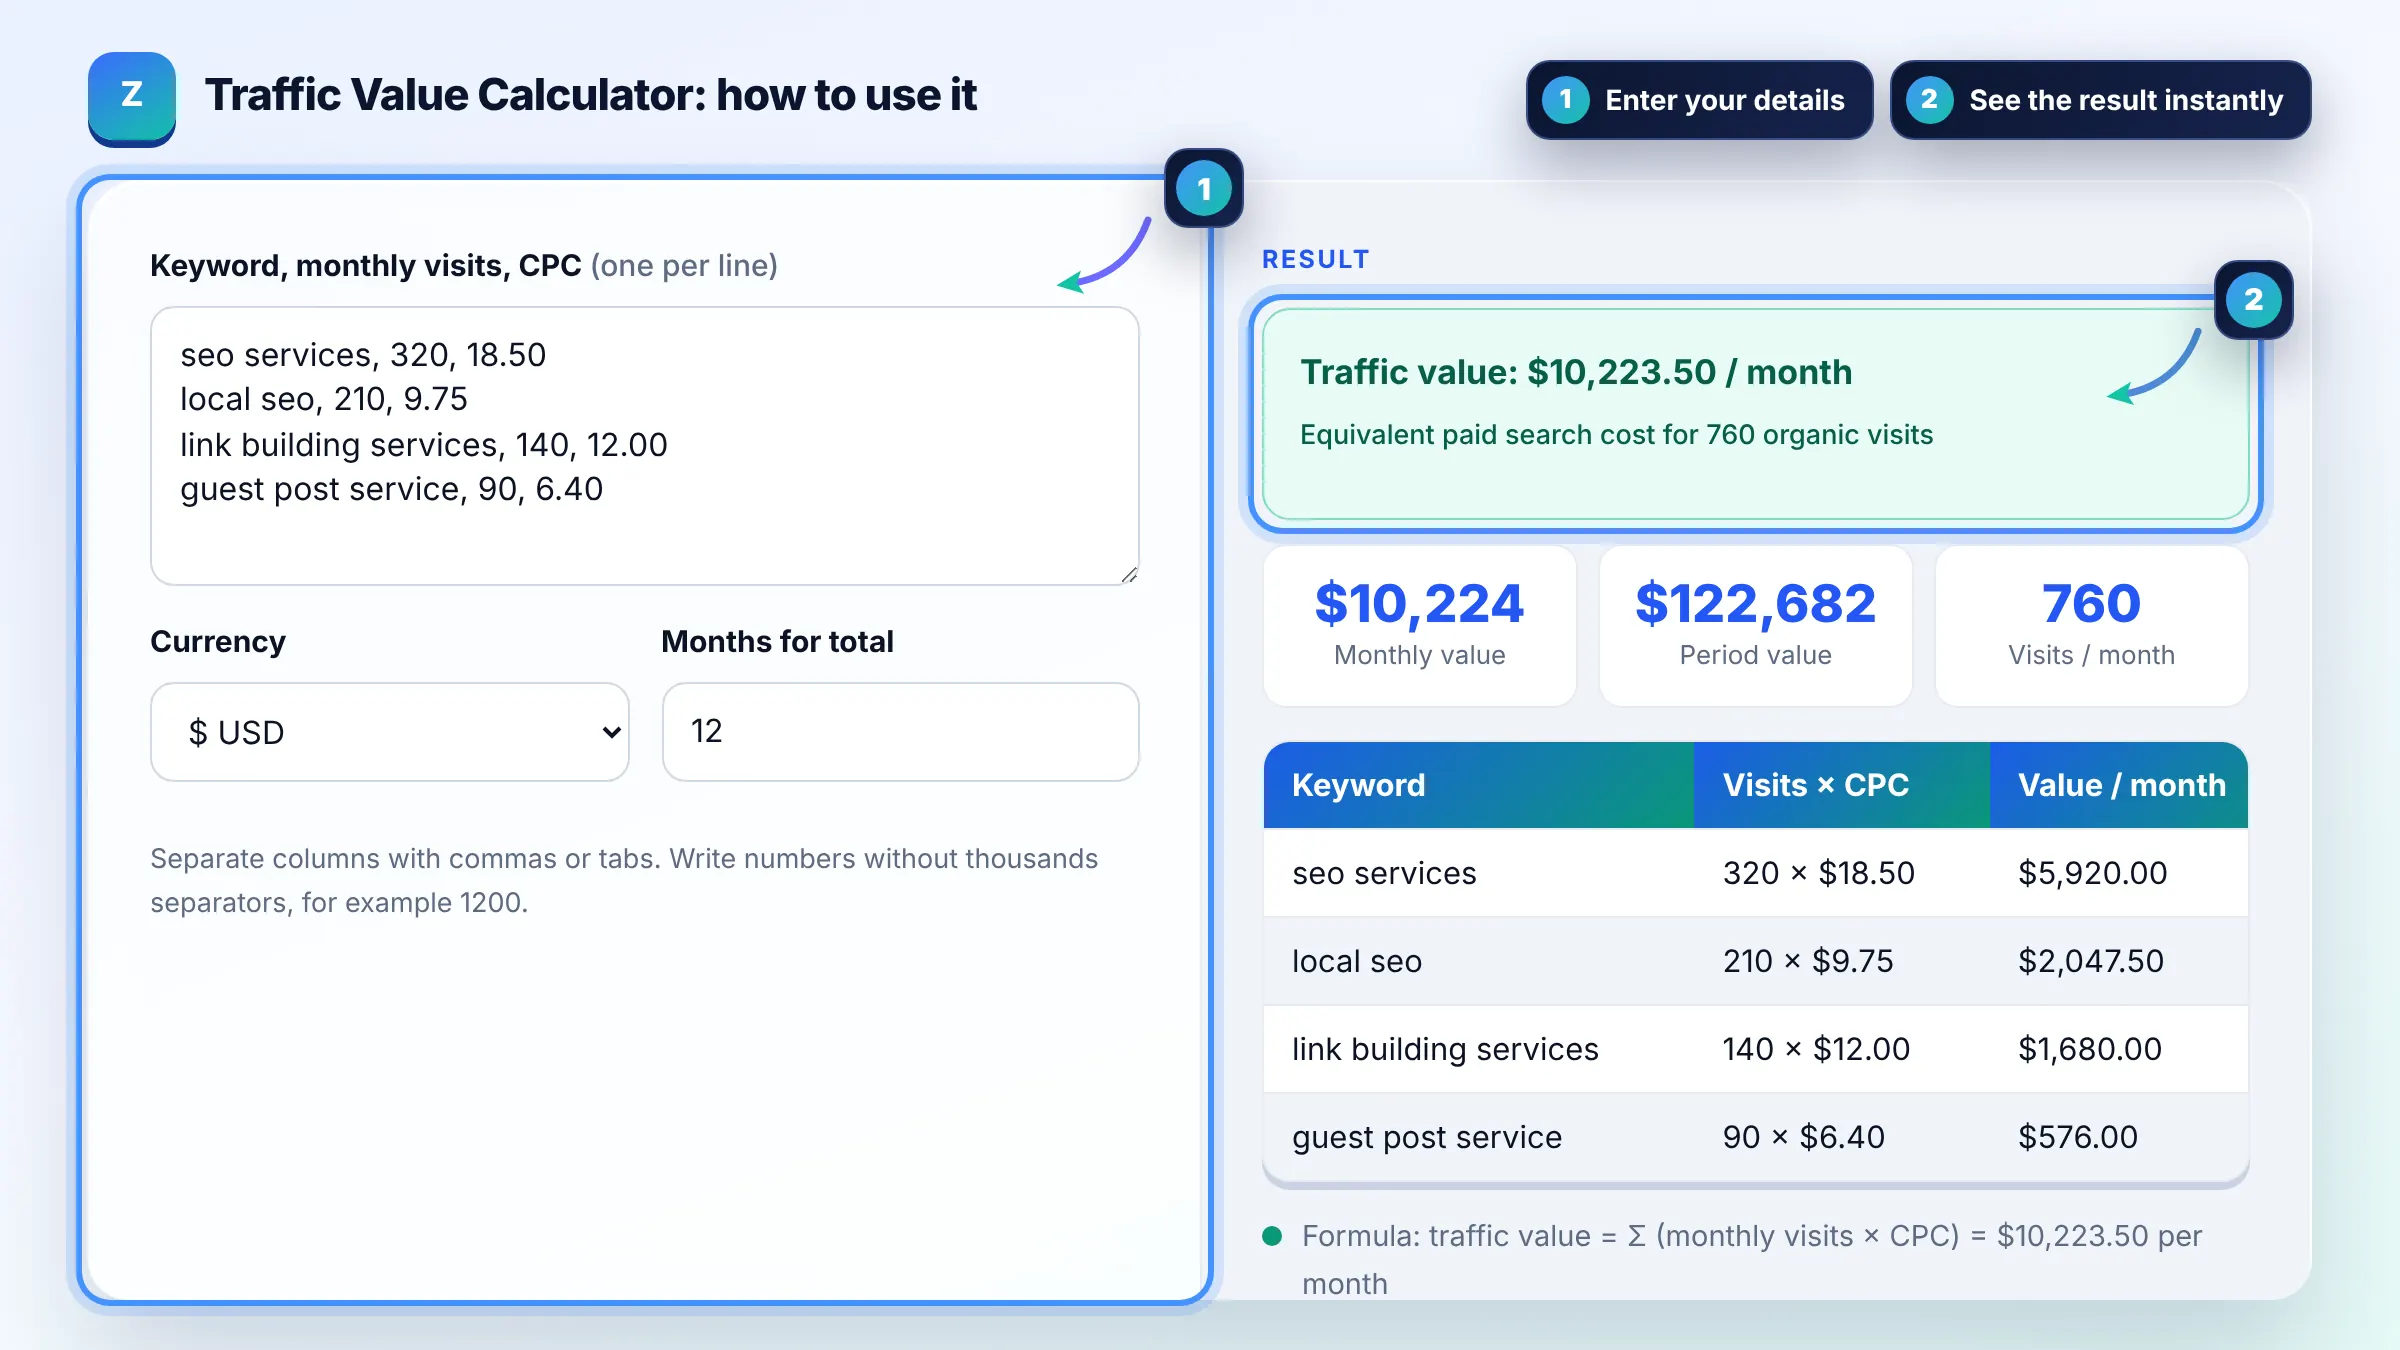Click the Equivalent paid search cost line
The width and height of the screenshot is (2400, 1350).
coord(1616,435)
